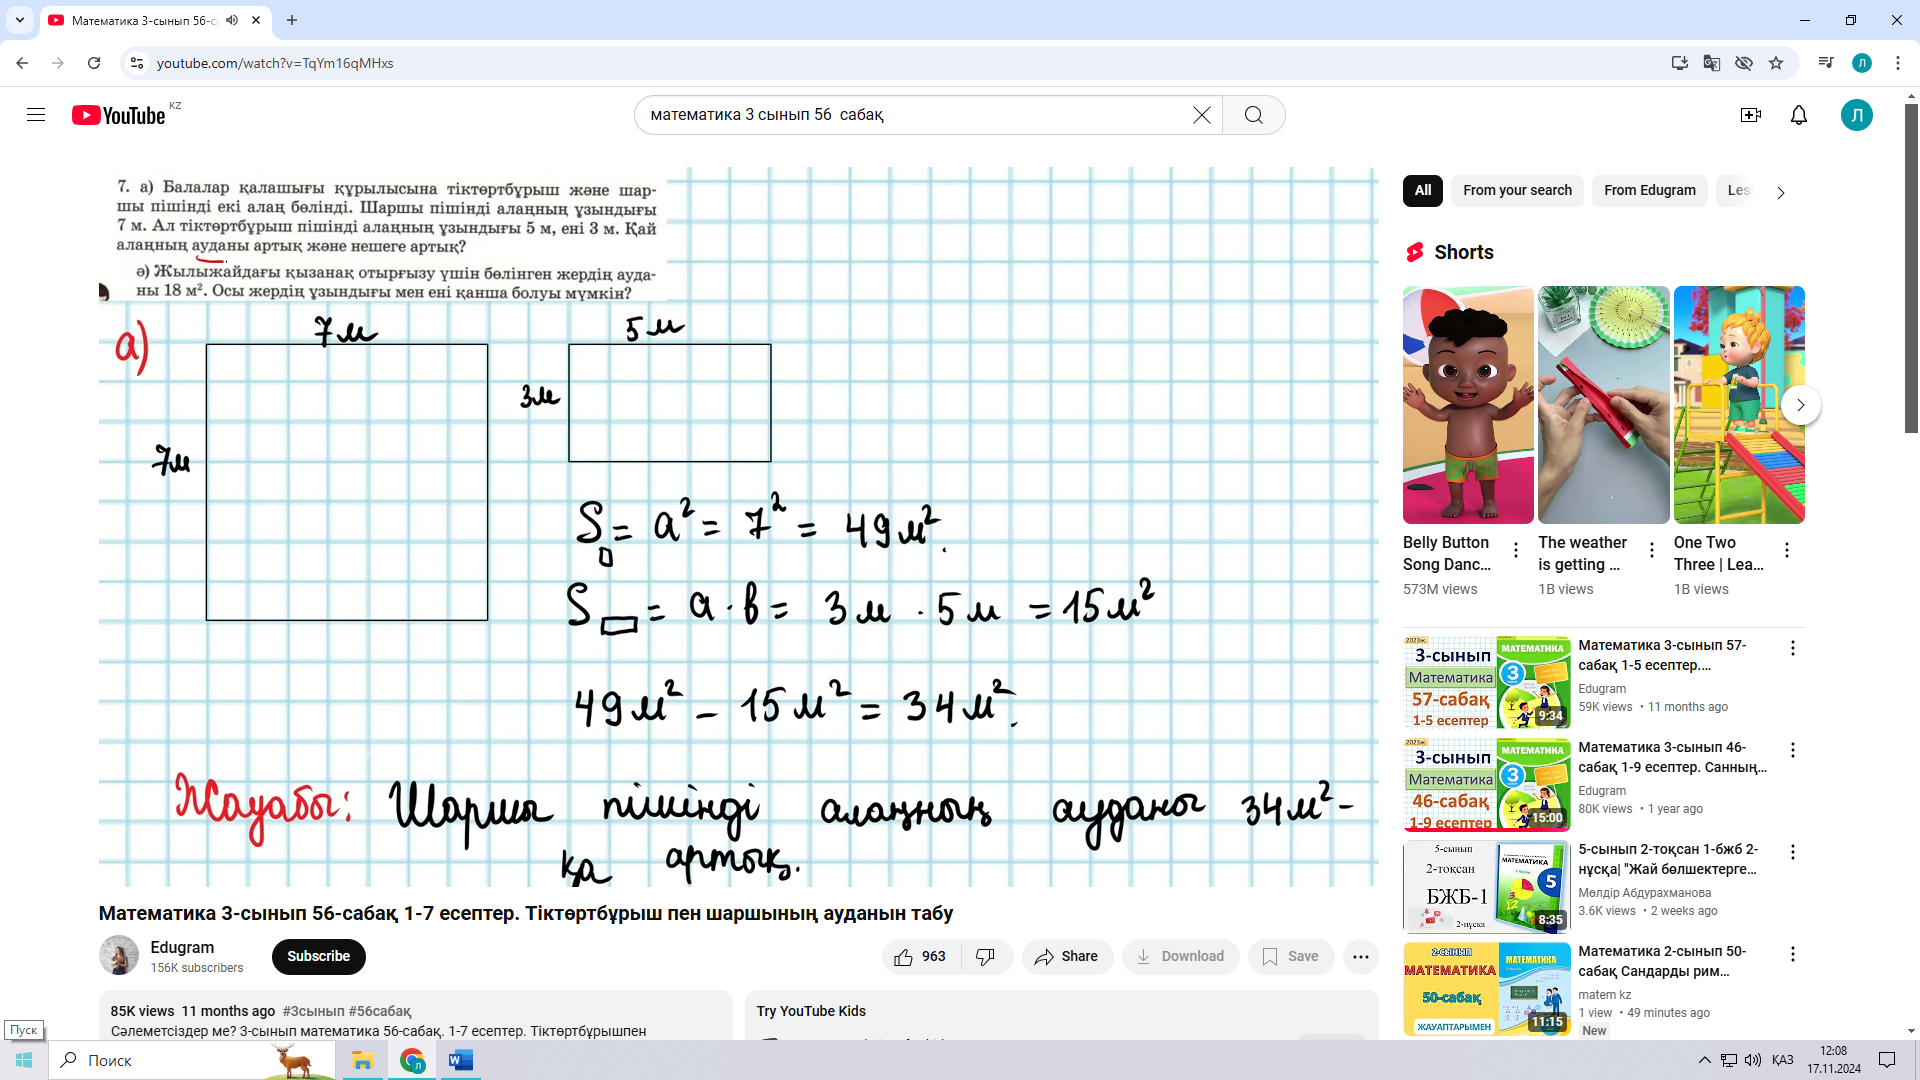Open the YouTube hamburger guide menu
The image size is (1920, 1080).
(36, 115)
